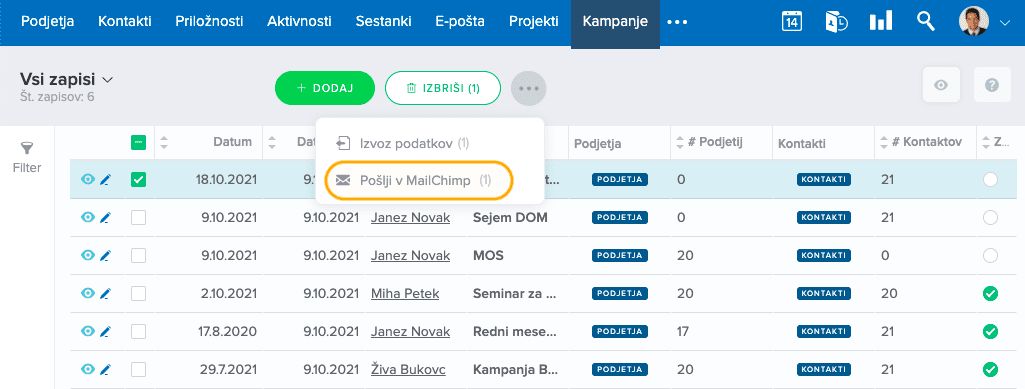The image size is (1025, 389).
Task: Click the search magnifier icon
Action: click(x=925, y=21)
